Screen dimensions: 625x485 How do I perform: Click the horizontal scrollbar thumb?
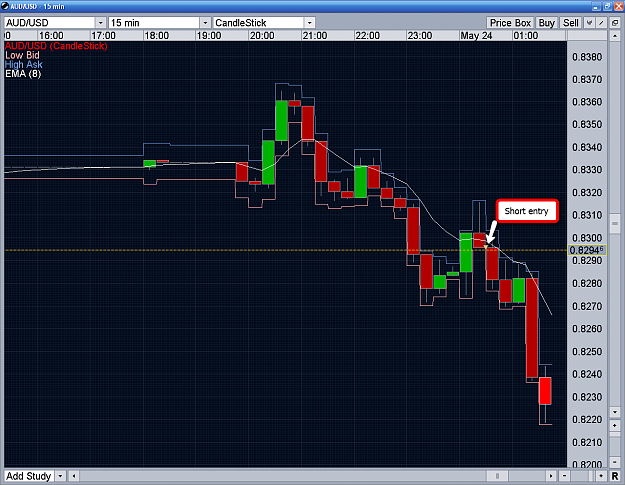tap(497, 476)
